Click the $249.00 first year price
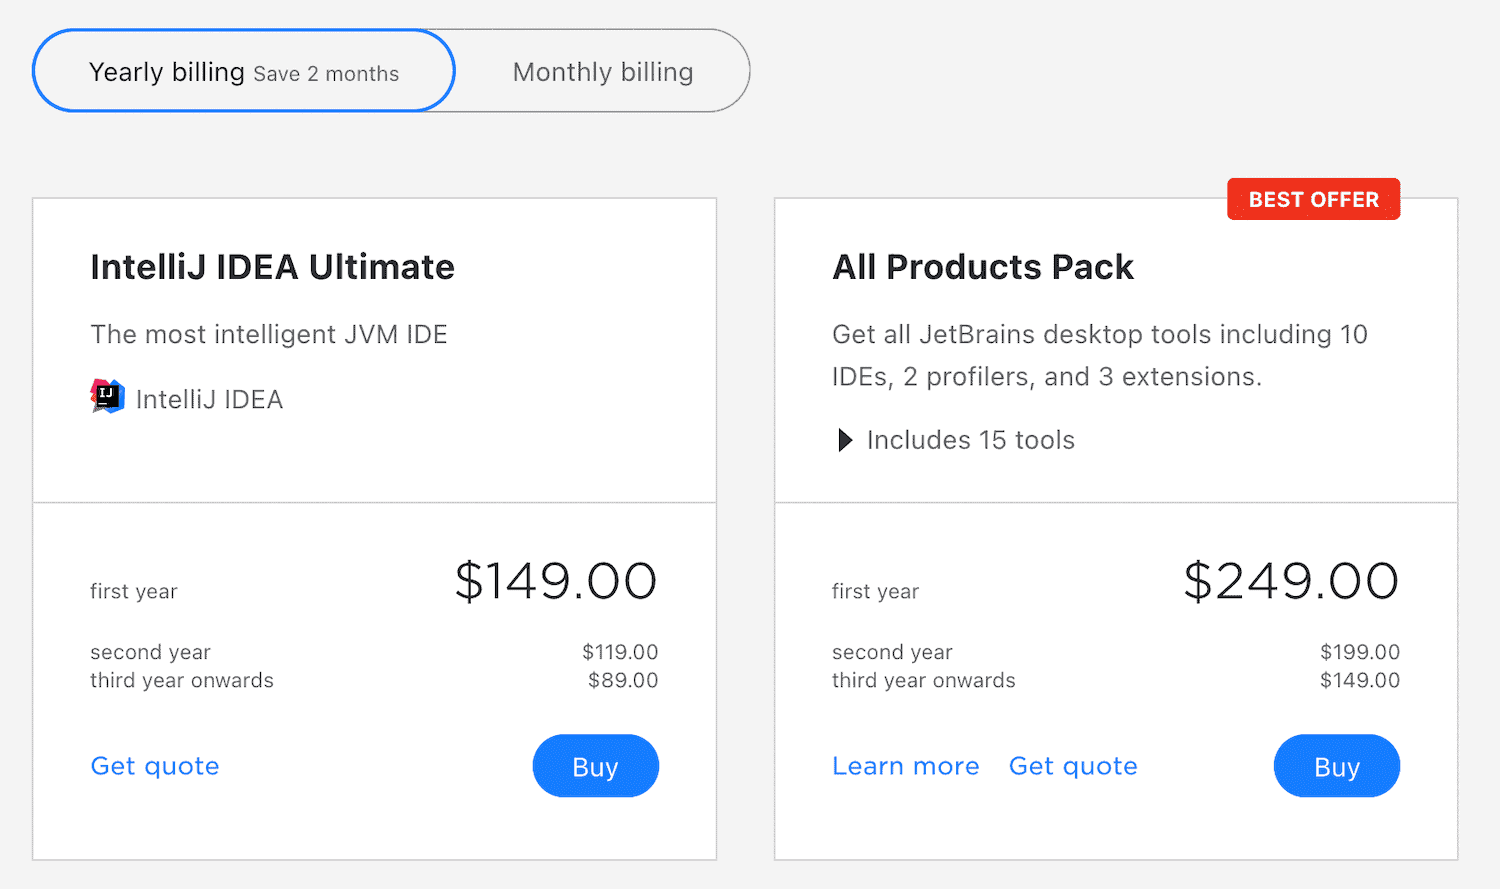This screenshot has width=1500, height=889. point(1291,581)
